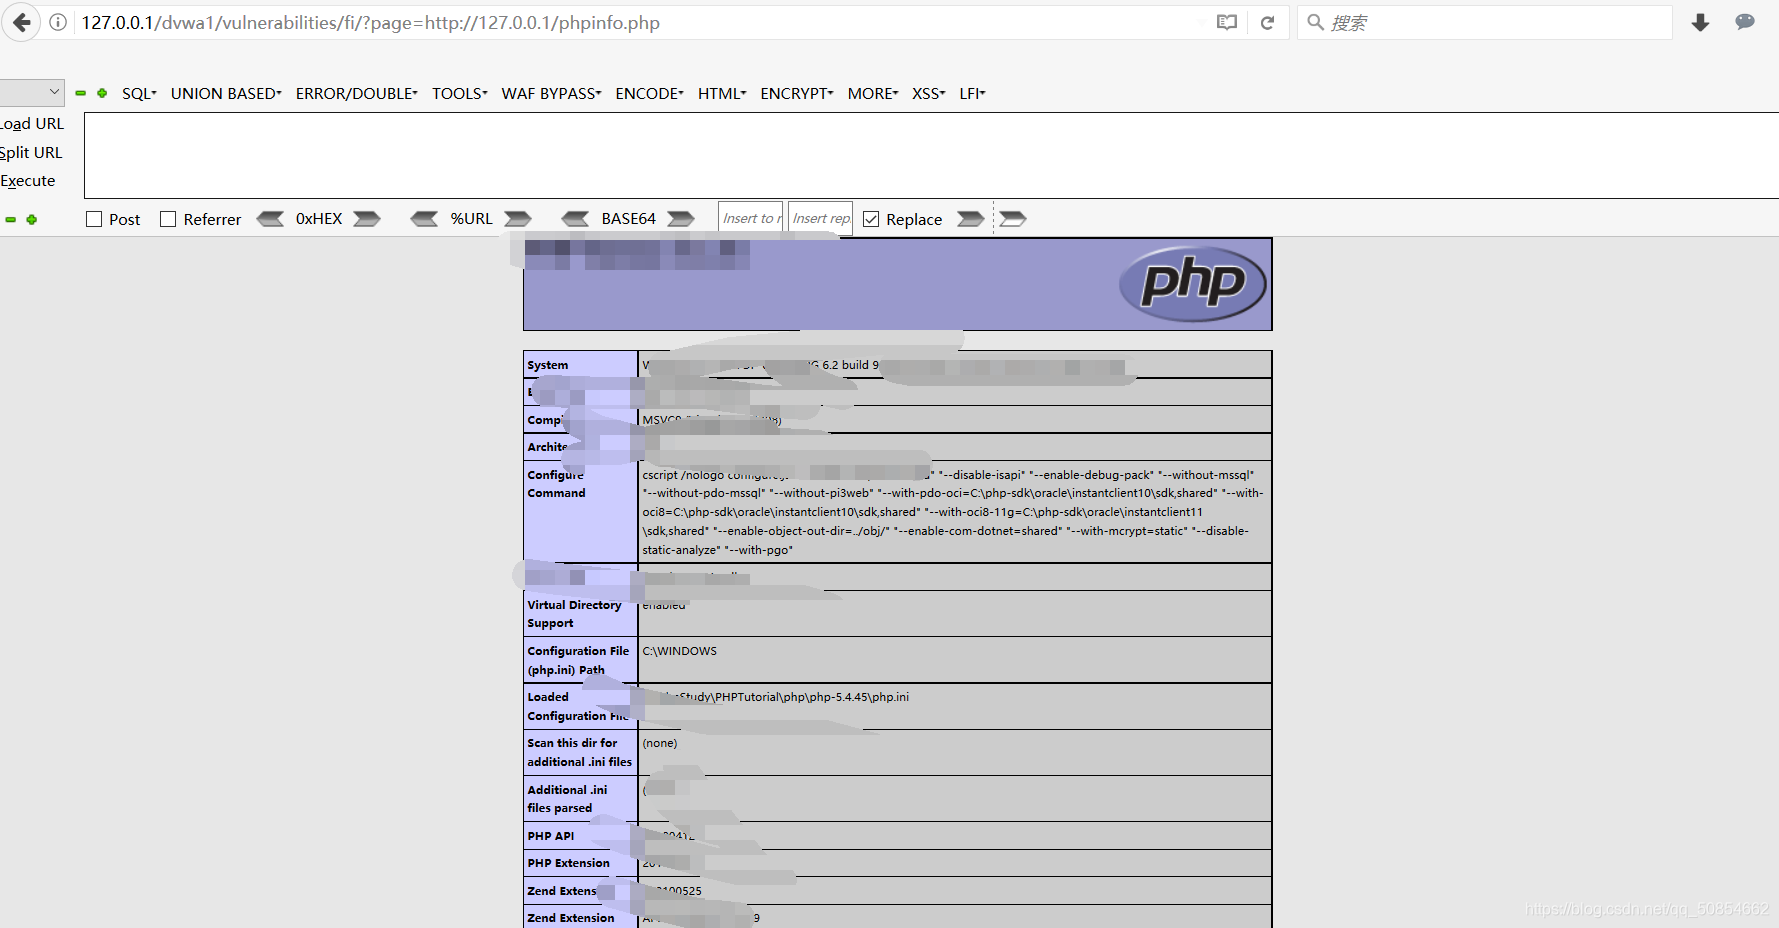The height and width of the screenshot is (928, 1779).
Task: Open the downloads arrow icon
Action: (1700, 22)
